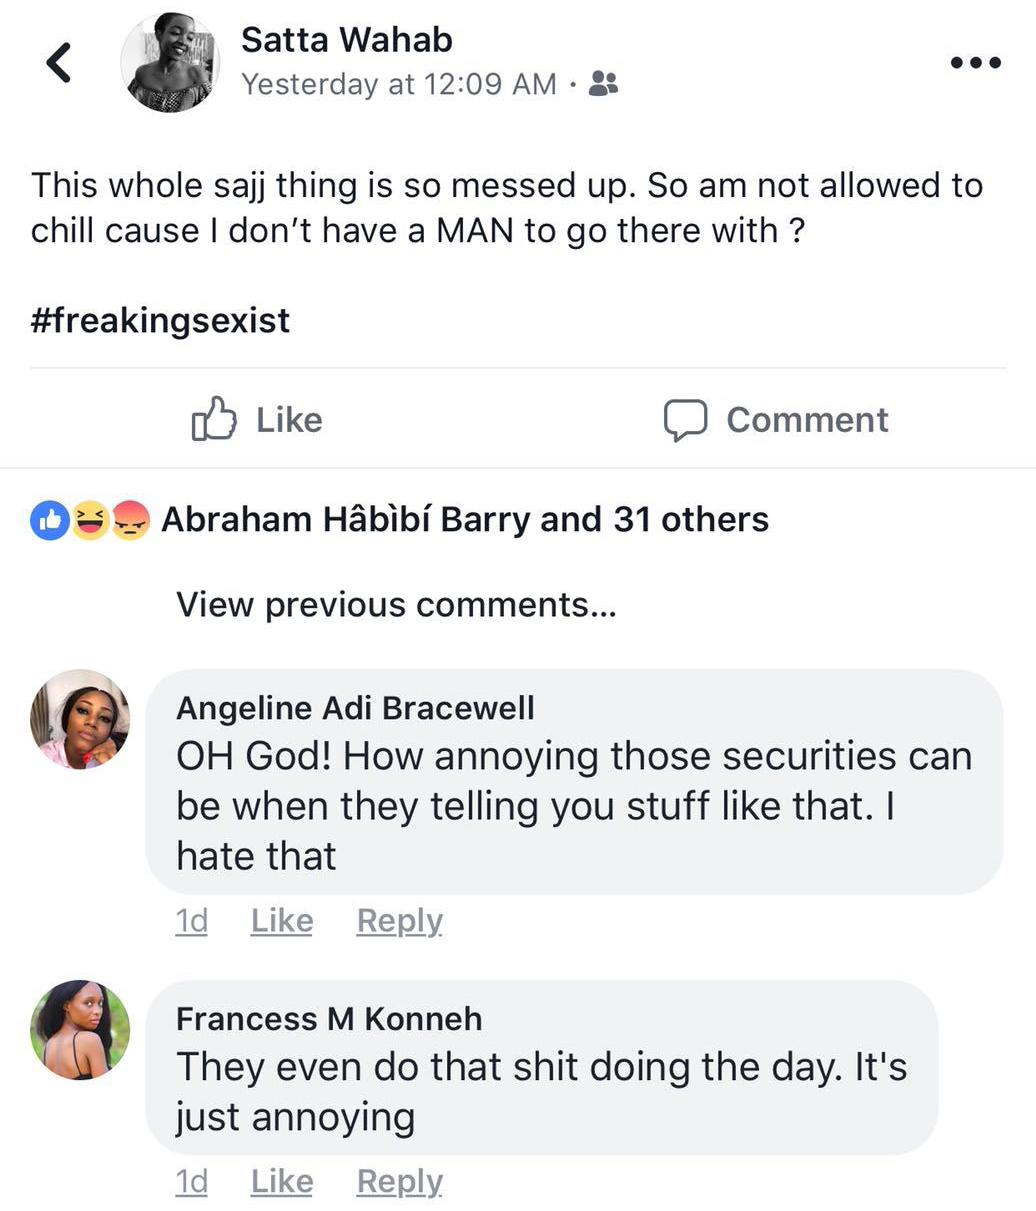Tap the thumbs-up Like icon
1036x1211 pixels.
[213, 419]
